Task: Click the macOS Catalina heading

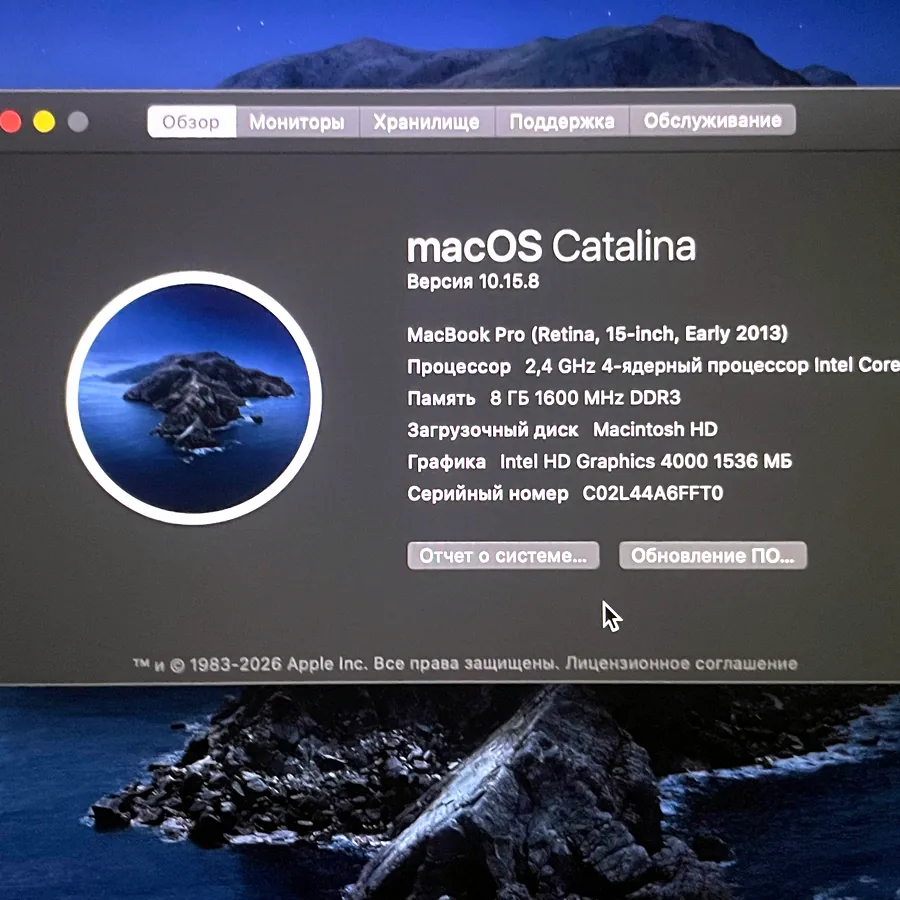Action: (x=551, y=246)
